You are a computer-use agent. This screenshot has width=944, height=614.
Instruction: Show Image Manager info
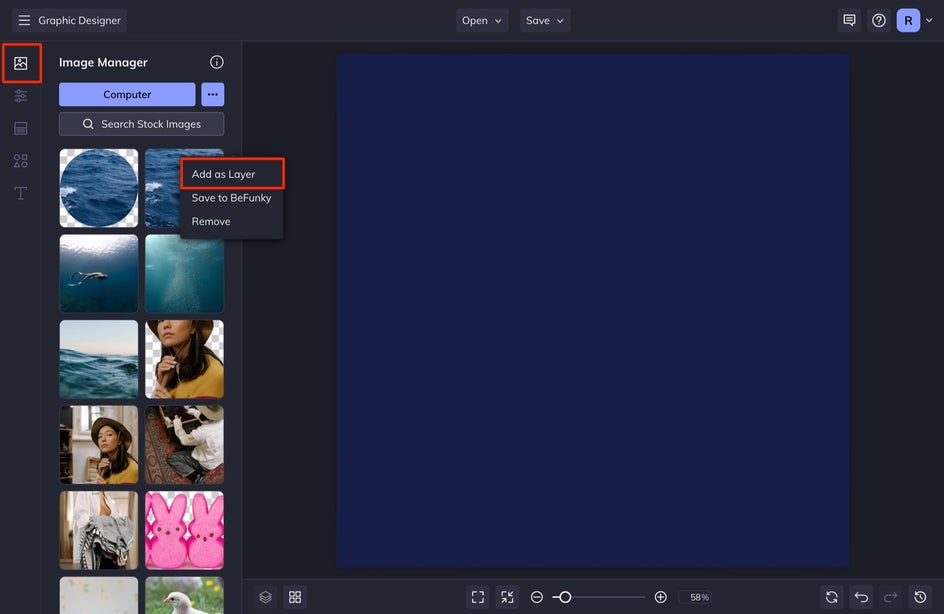click(217, 62)
